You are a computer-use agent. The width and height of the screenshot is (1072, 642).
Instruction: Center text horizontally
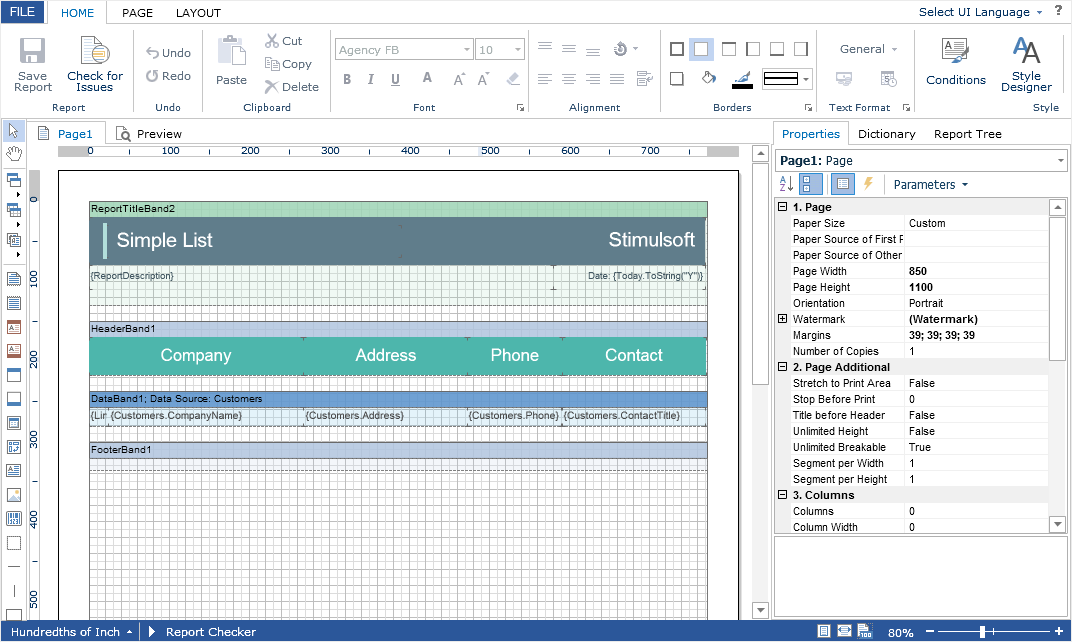569,79
